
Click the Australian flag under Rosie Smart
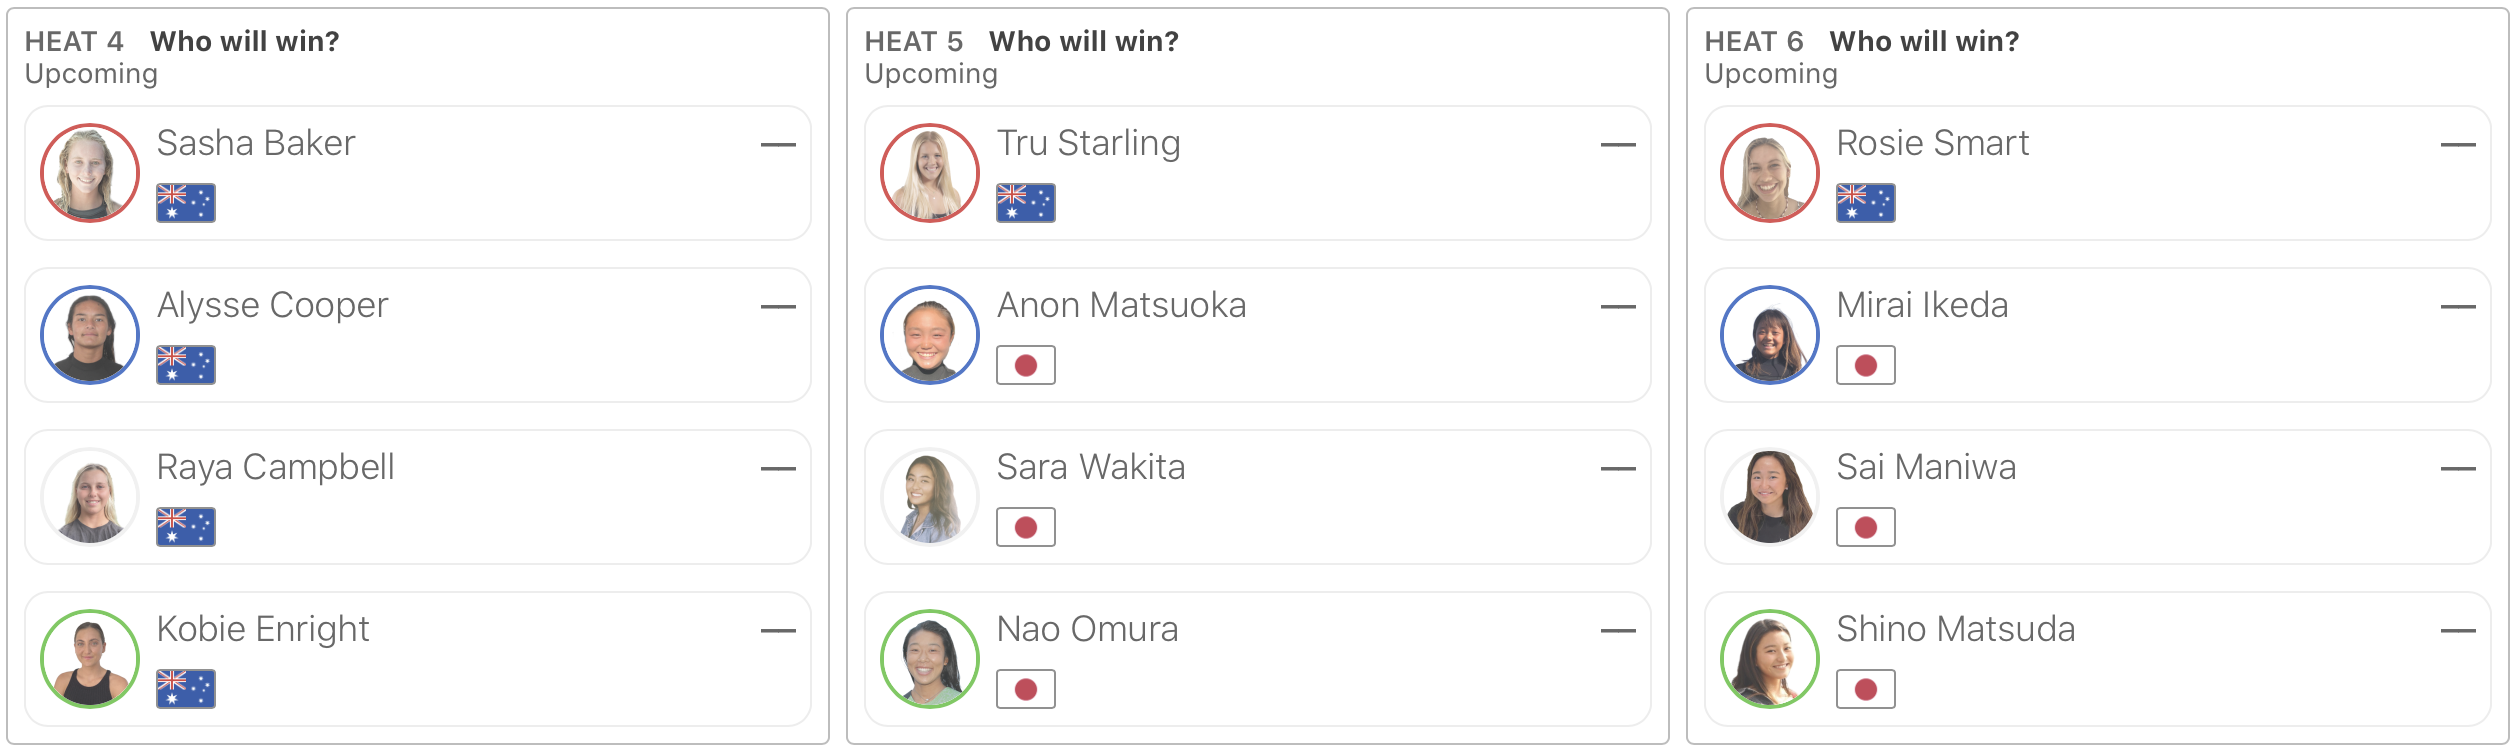tap(1865, 203)
